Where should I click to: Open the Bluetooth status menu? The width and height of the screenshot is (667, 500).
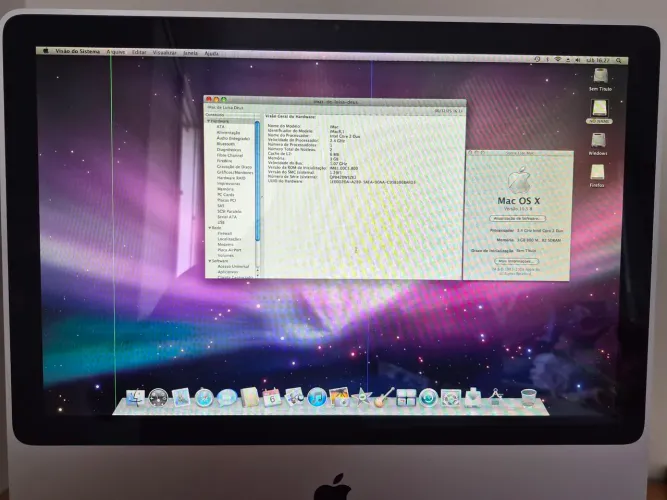(547, 59)
